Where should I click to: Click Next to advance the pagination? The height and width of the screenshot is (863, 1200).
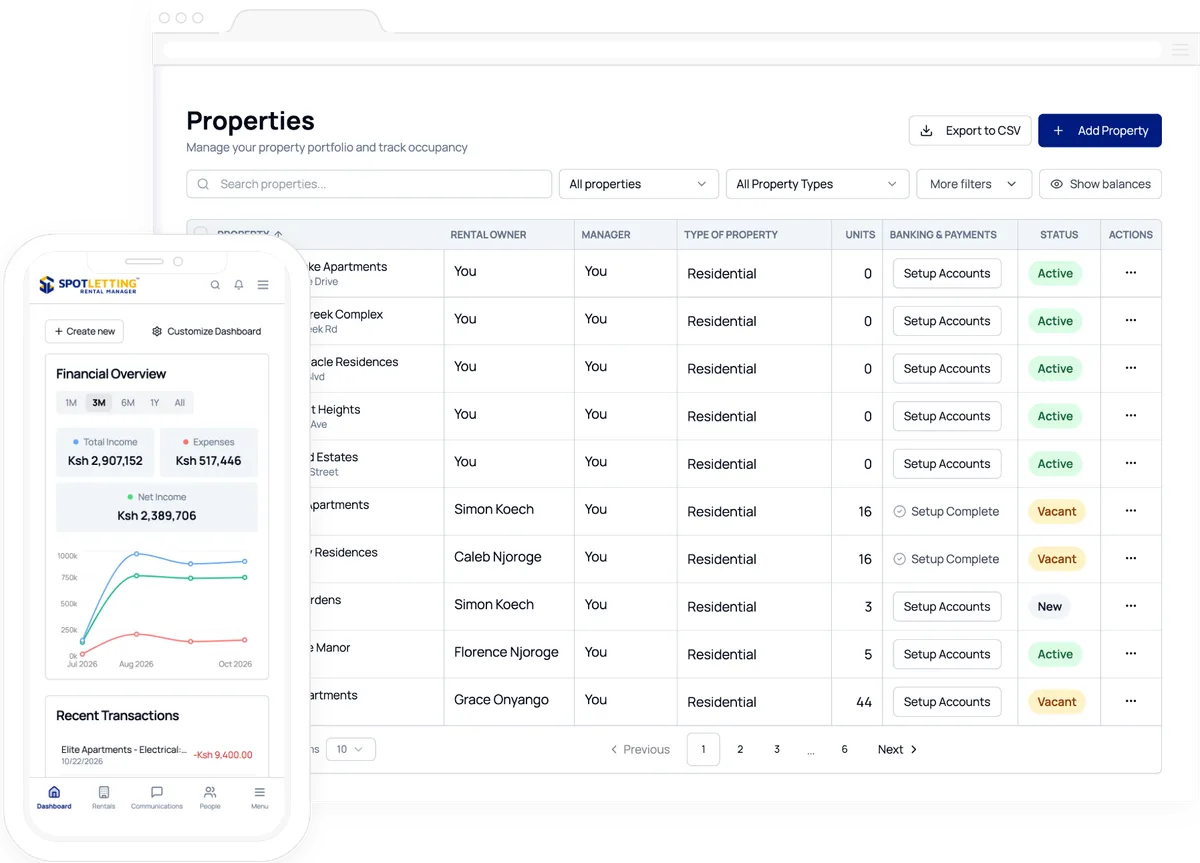click(x=897, y=749)
